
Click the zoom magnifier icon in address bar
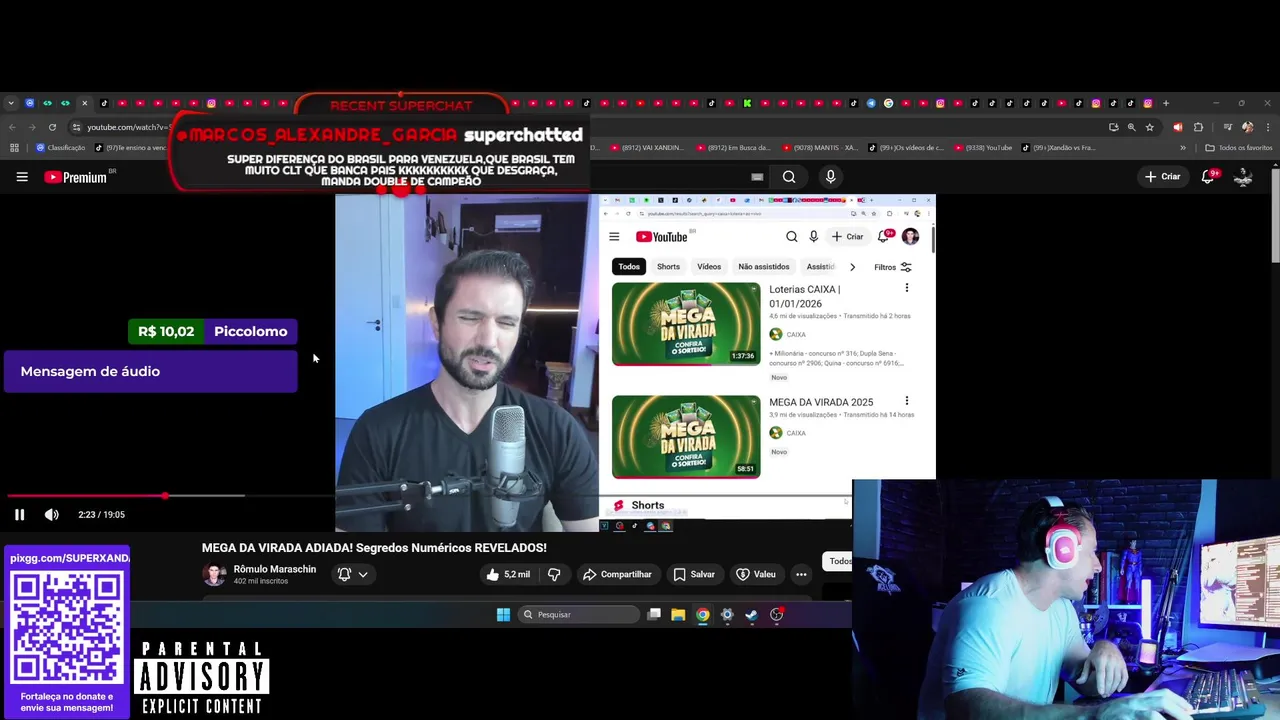1132,127
